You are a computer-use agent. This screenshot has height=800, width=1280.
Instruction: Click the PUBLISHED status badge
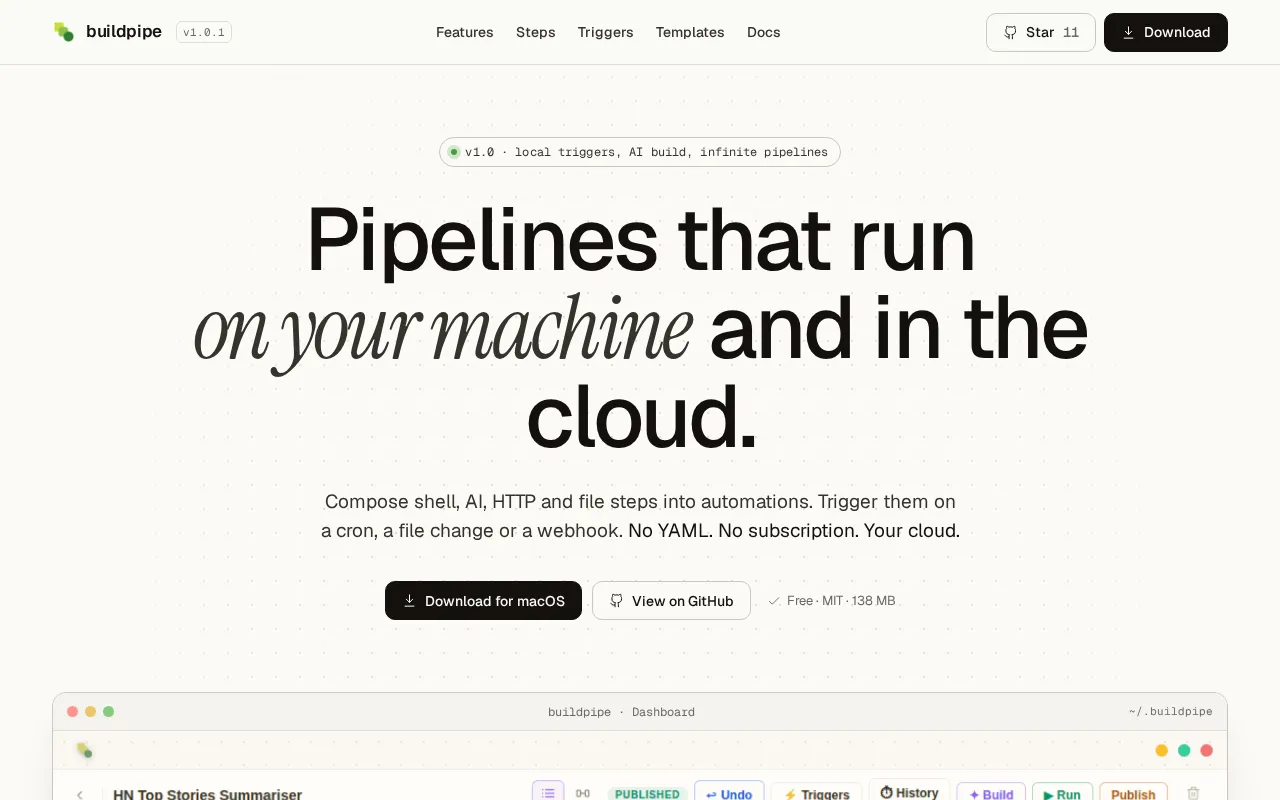pyautogui.click(x=647, y=793)
